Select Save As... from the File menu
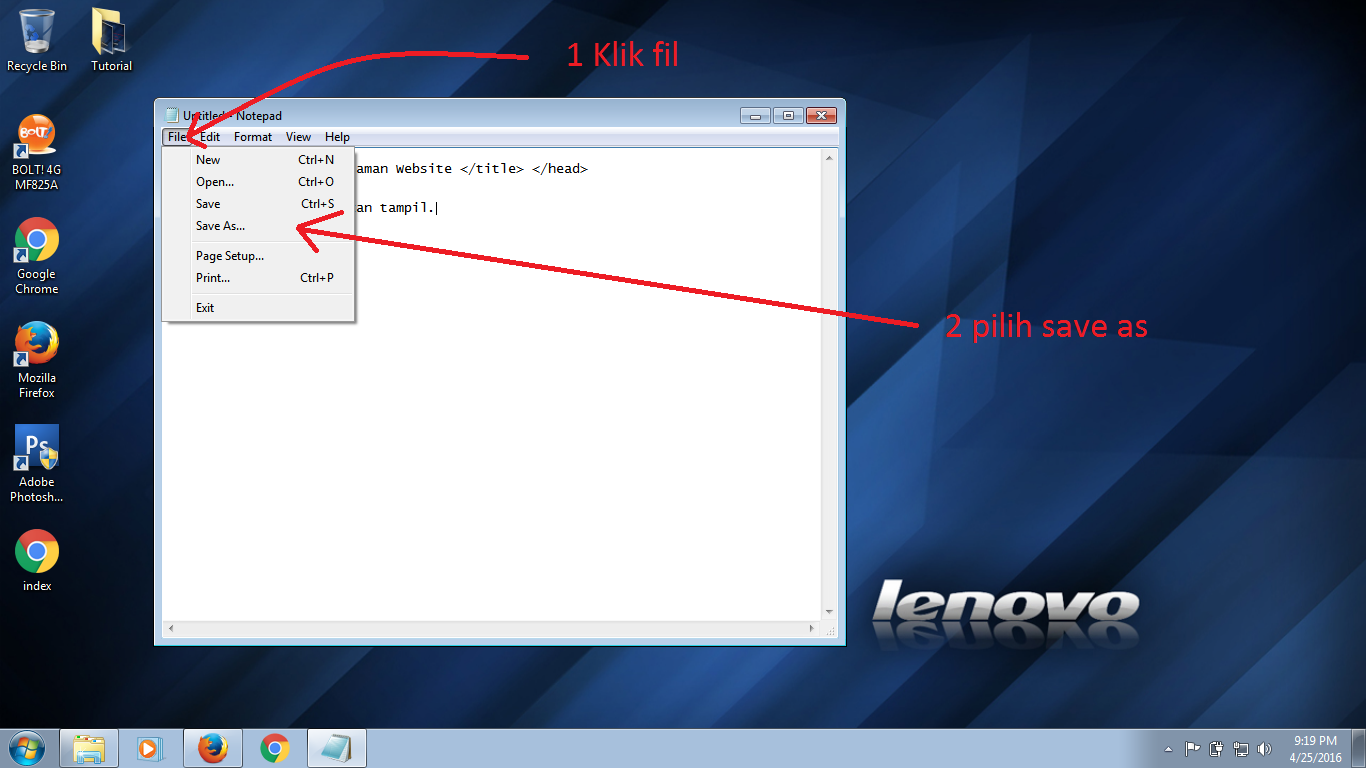Screen dimensions: 1366x768 (219, 226)
